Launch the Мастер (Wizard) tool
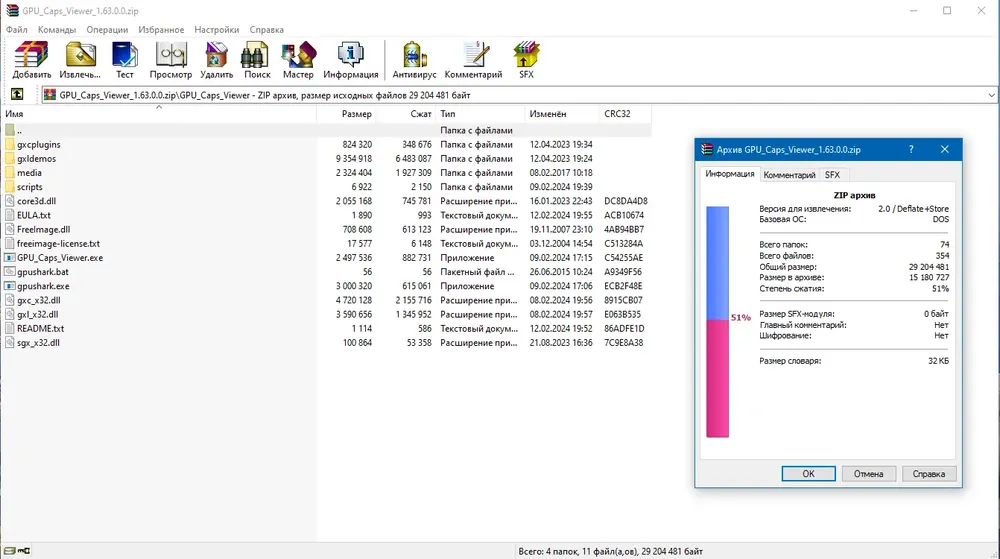Screen dimensions: 1000x559 point(298,60)
